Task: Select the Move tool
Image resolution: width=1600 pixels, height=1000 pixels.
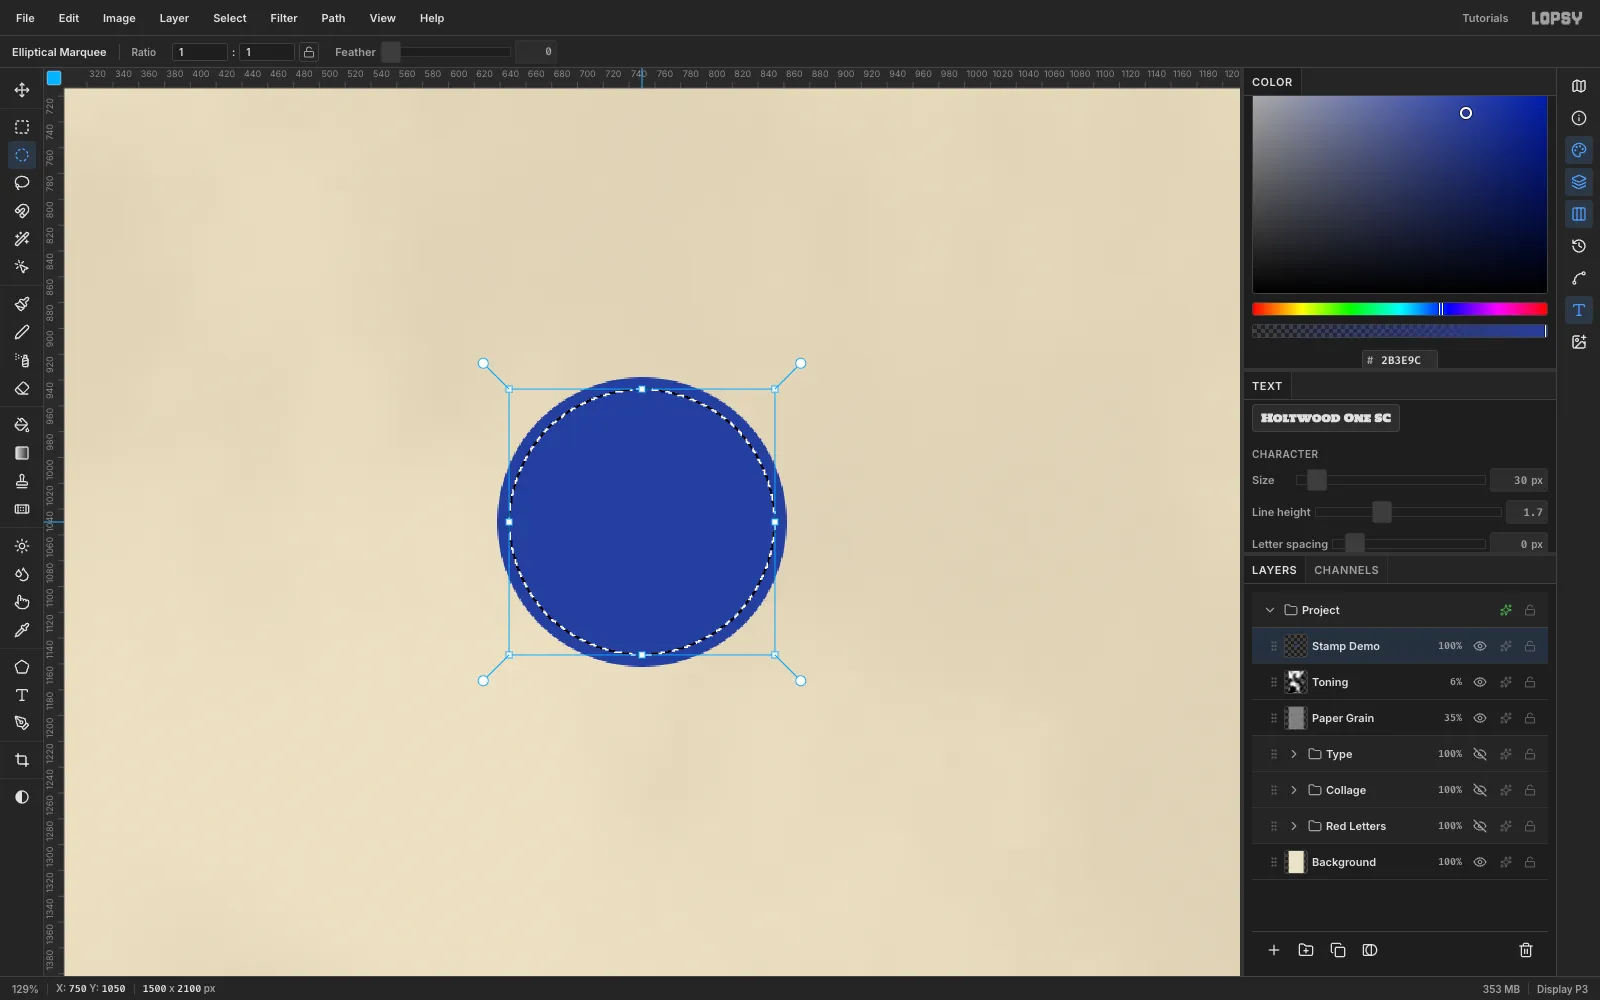Action: (22, 90)
